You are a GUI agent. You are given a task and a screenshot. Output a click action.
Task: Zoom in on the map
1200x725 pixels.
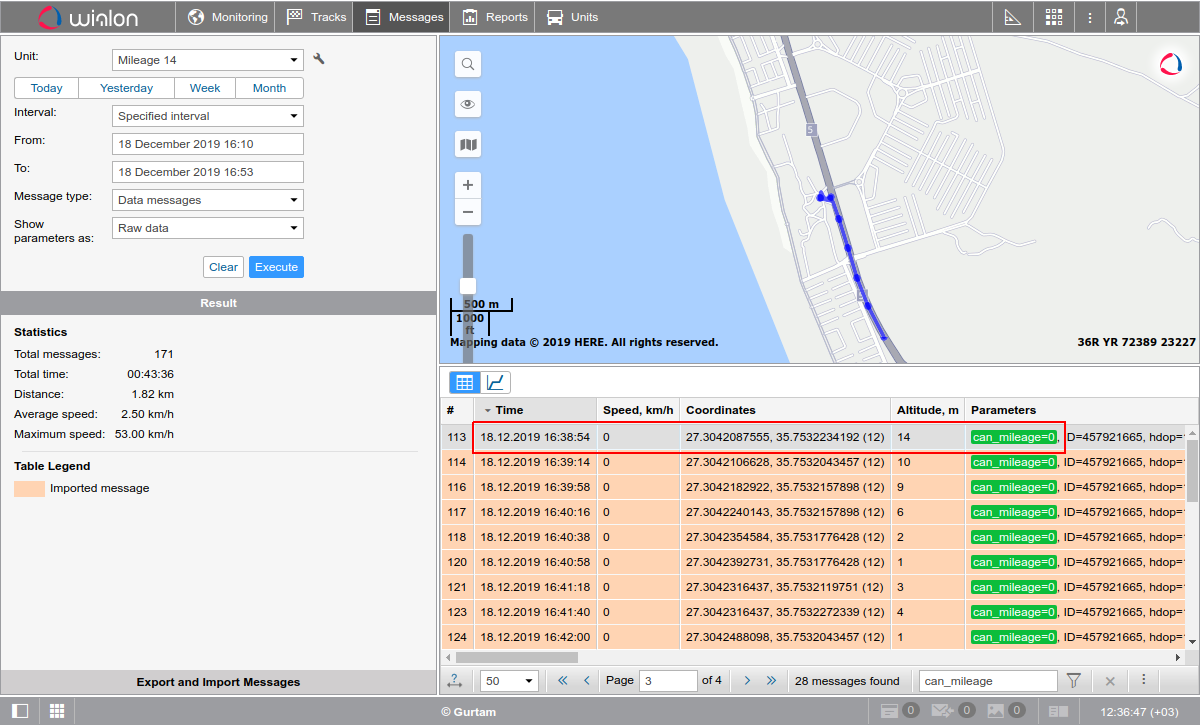click(x=467, y=185)
